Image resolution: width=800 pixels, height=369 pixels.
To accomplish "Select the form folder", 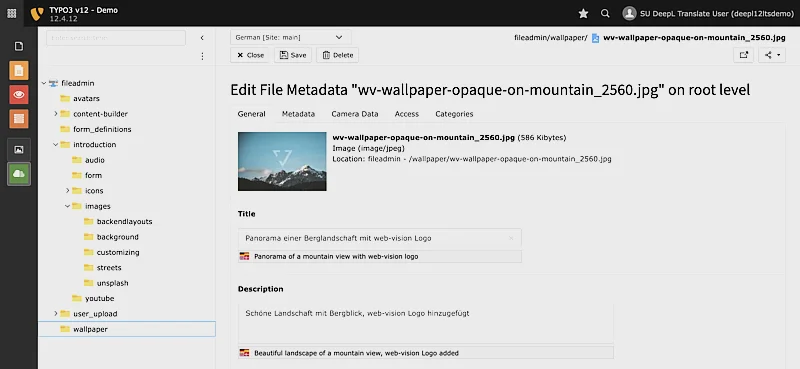I will (x=93, y=175).
